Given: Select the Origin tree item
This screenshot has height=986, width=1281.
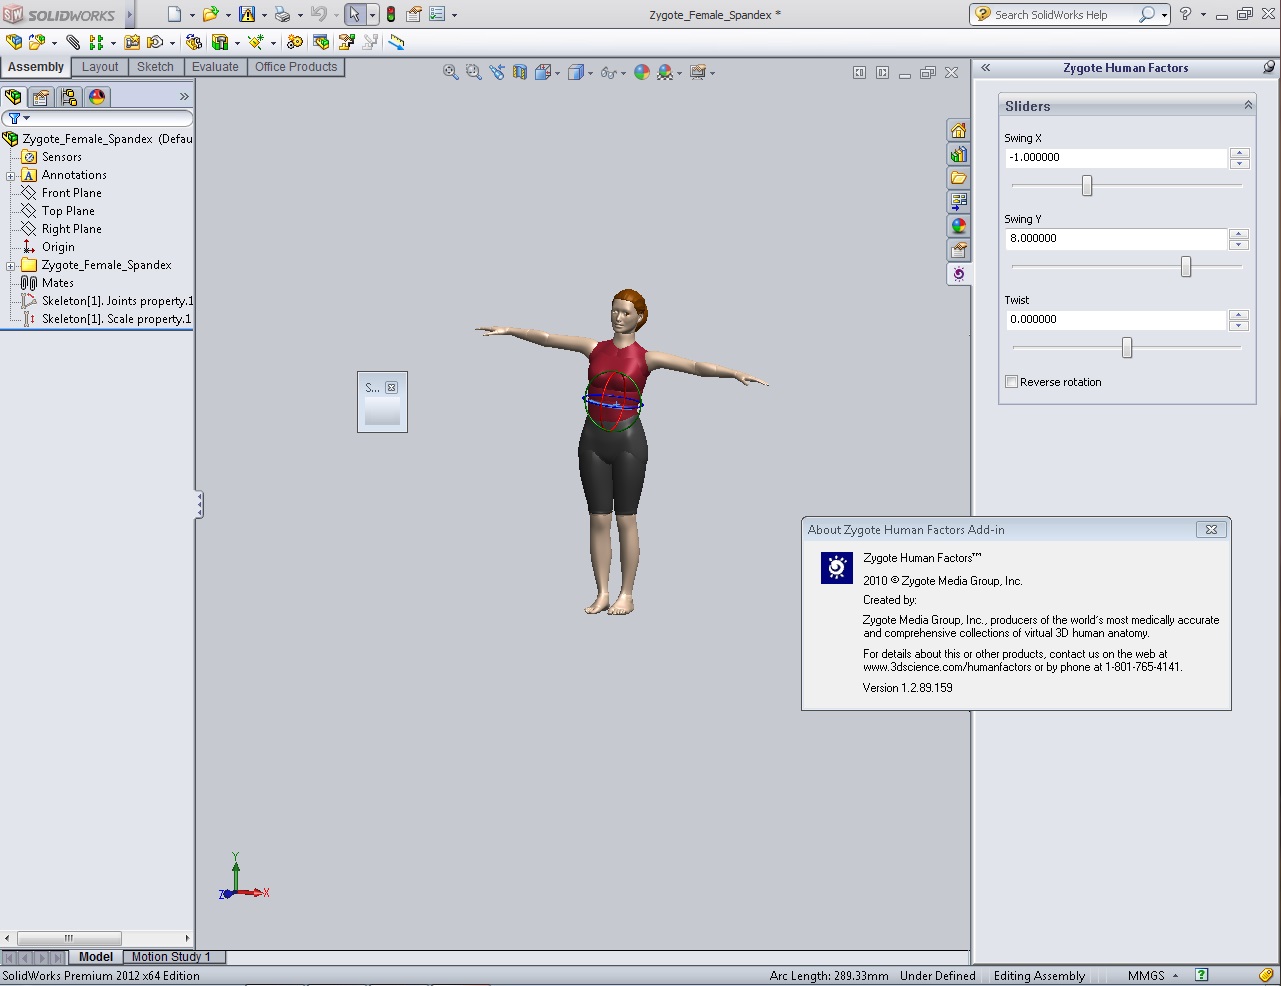Looking at the screenshot, I should pos(58,247).
